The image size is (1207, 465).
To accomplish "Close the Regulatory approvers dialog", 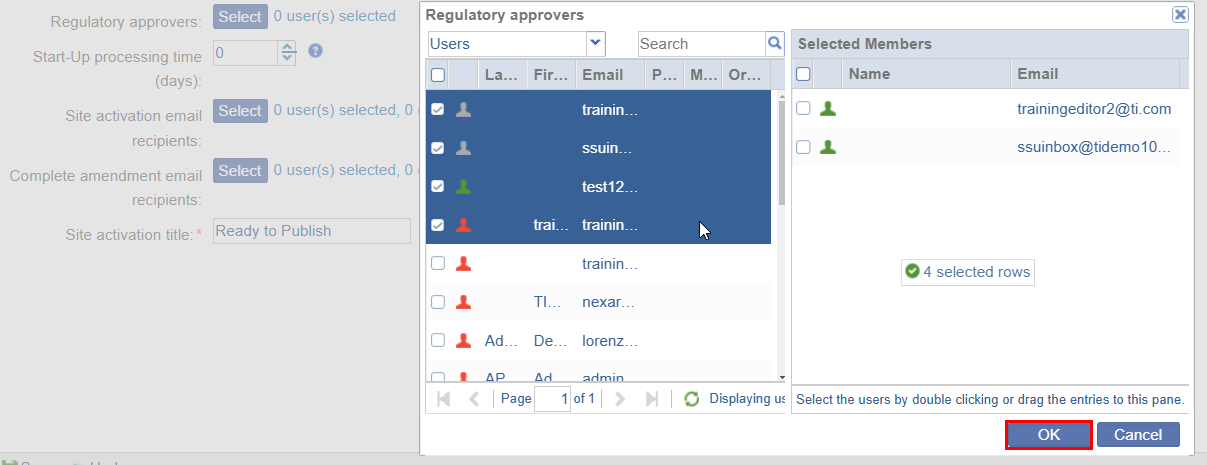I will [1180, 14].
